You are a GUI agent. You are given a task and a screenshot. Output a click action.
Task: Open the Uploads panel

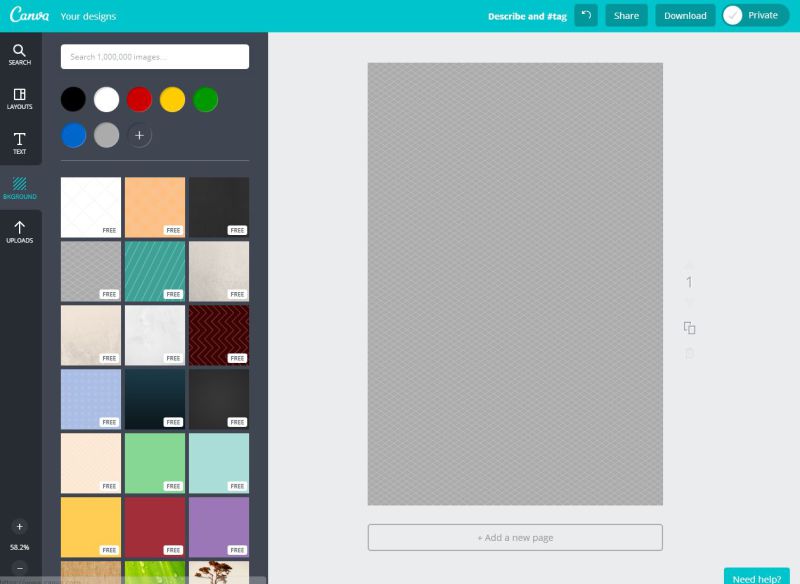point(20,232)
